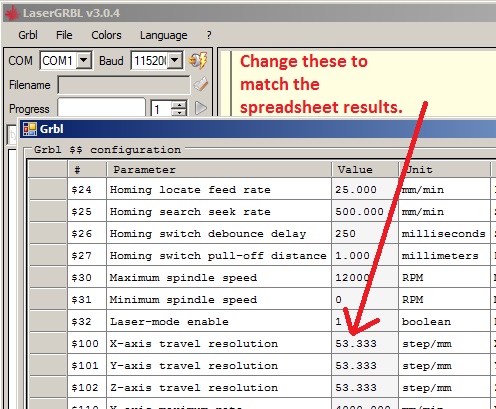The height and width of the screenshot is (409, 496).
Task: Open the Grbl menu
Action: coord(28,35)
